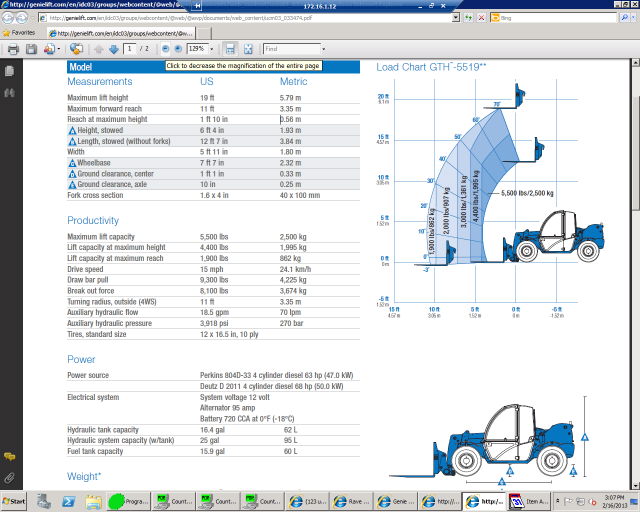The height and width of the screenshot is (512, 640).
Task: Show hidden system tray icons arrow
Action: coord(558,501)
